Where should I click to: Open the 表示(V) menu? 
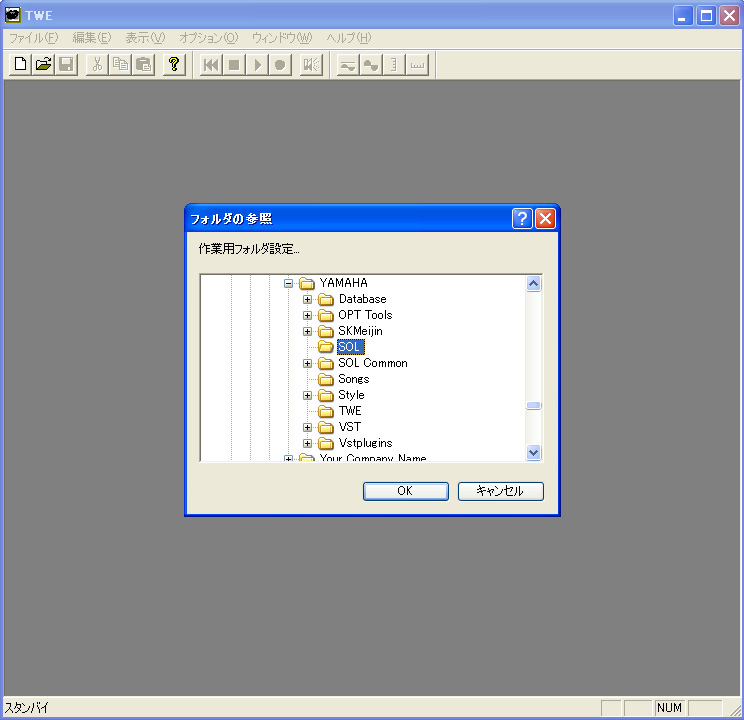[145, 37]
